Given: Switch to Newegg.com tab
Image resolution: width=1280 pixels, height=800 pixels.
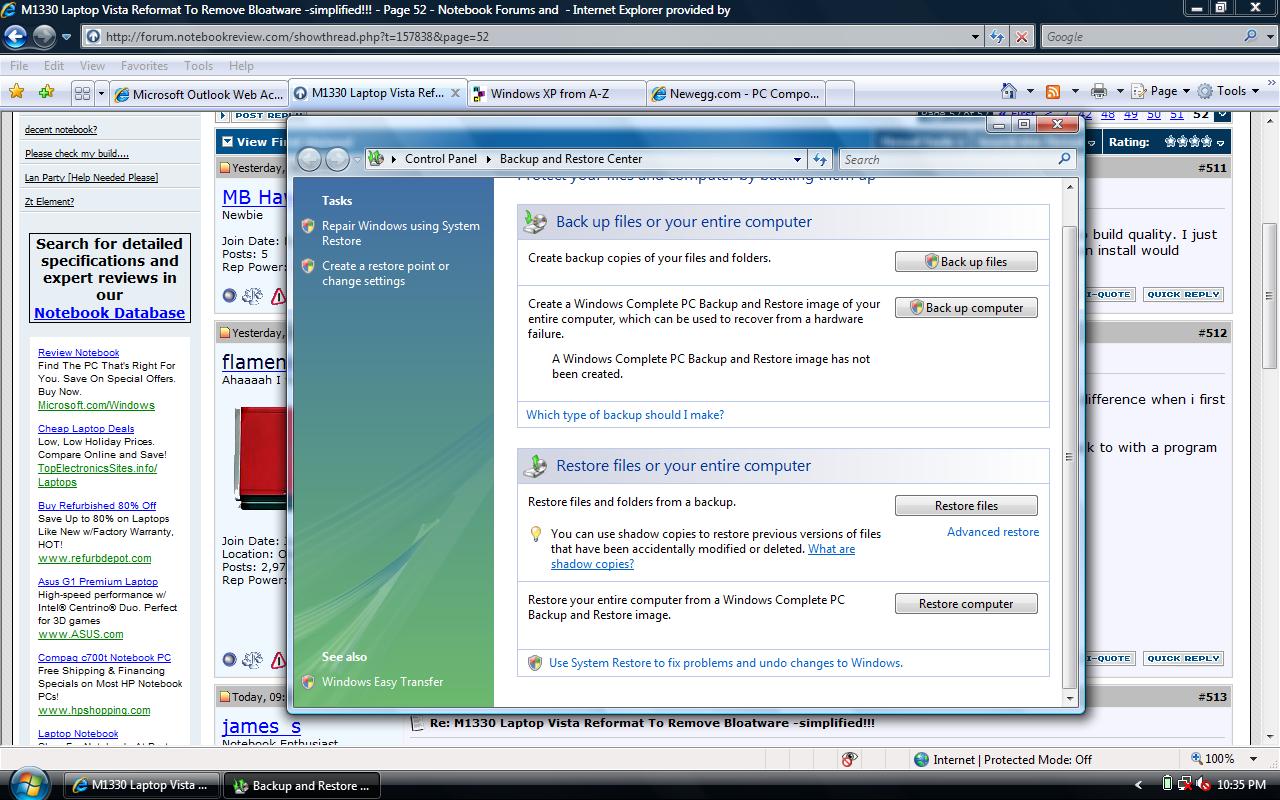Looking at the screenshot, I should pyautogui.click(x=736, y=94).
